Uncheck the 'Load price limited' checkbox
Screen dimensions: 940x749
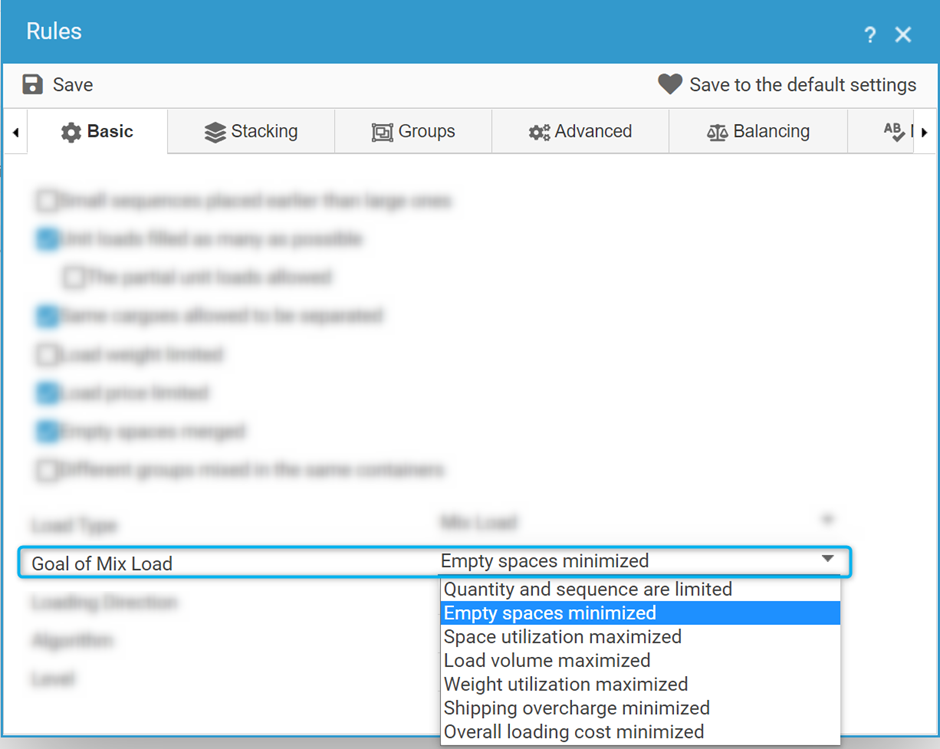coord(47,393)
